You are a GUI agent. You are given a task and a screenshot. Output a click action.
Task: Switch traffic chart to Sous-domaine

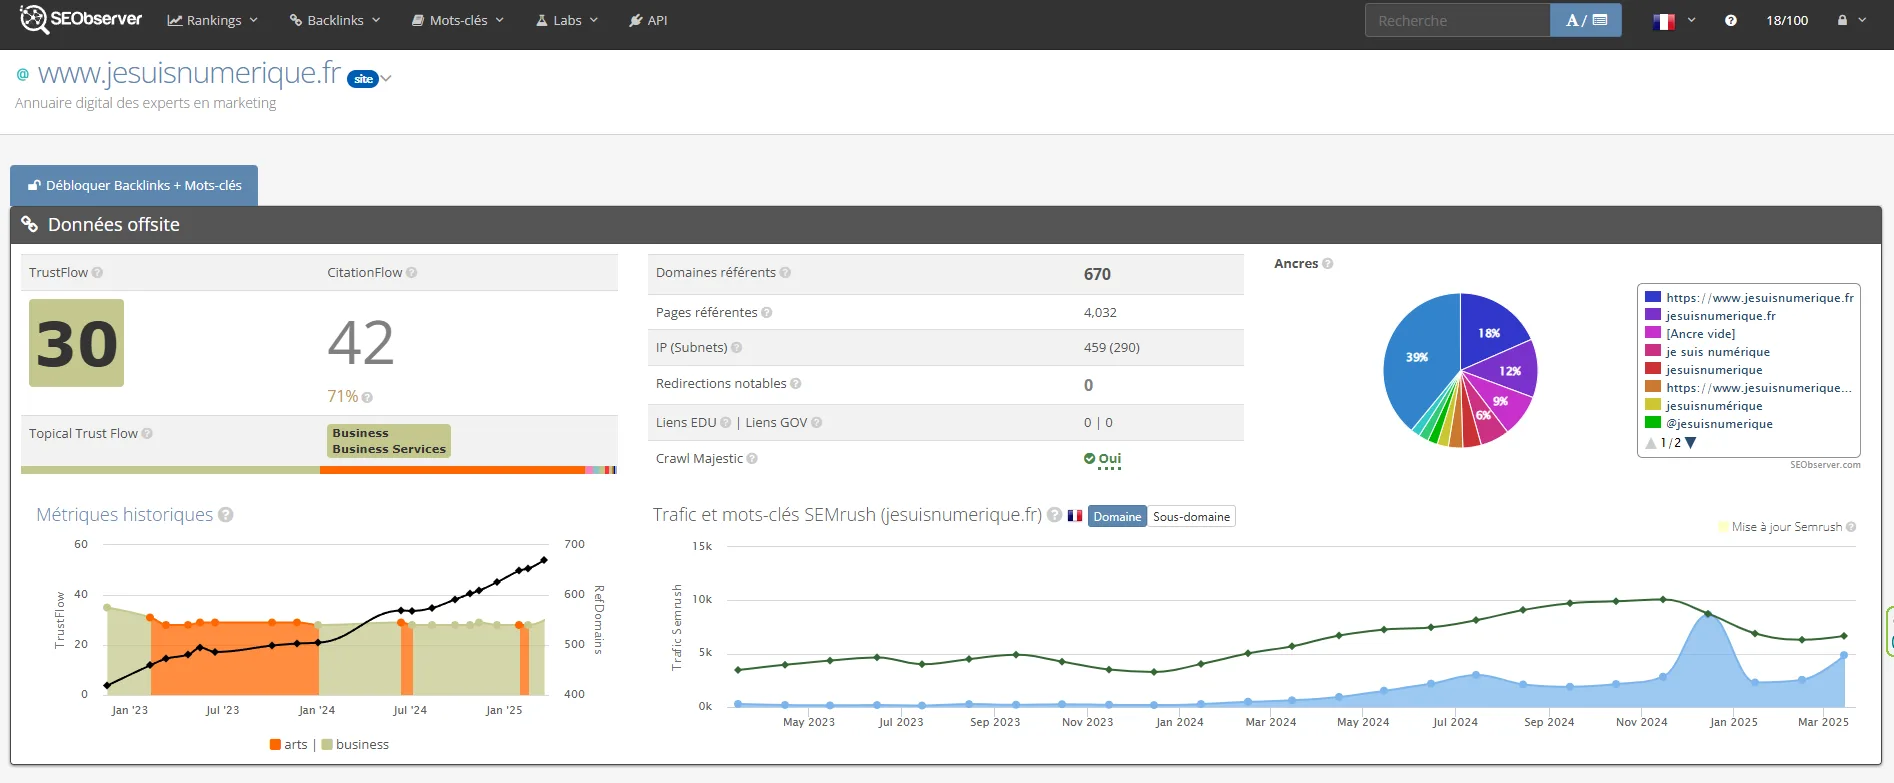(1191, 517)
